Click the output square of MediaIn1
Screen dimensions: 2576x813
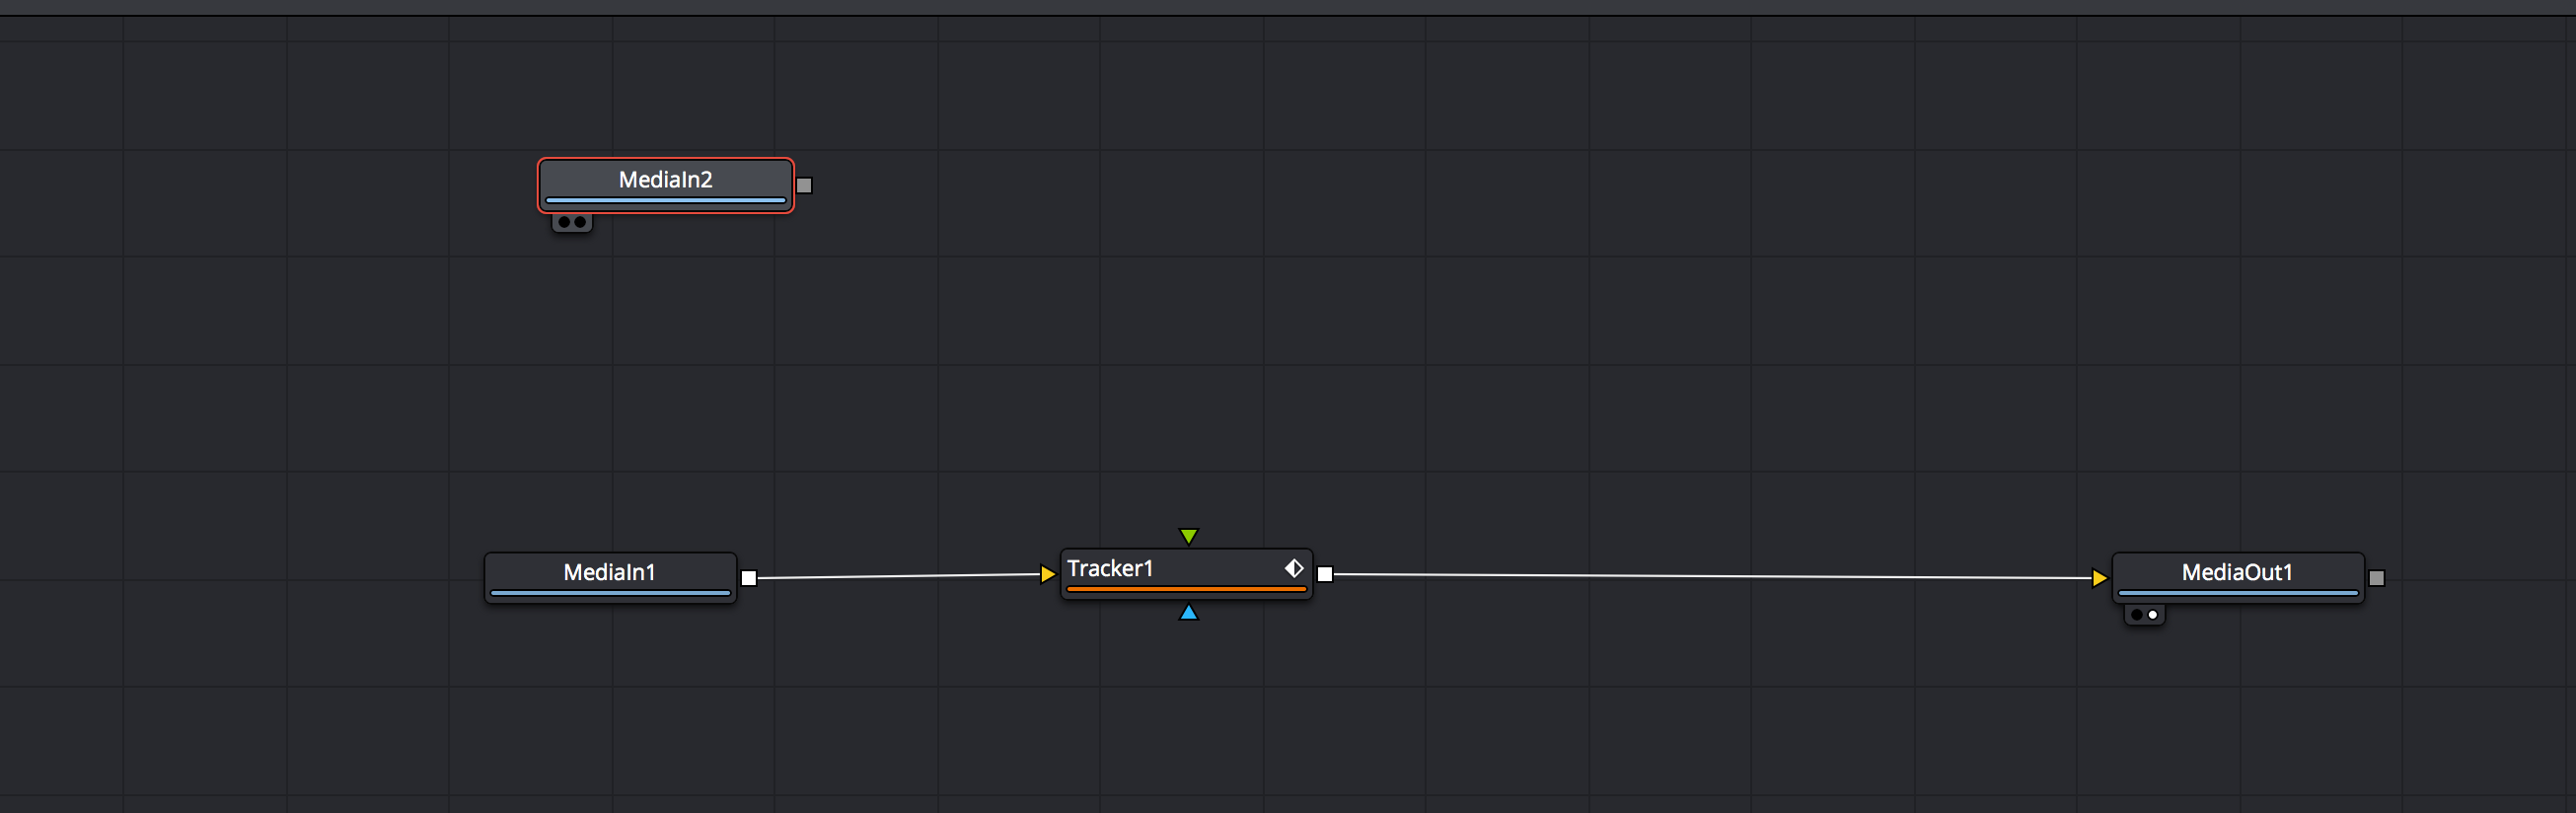pyautogui.click(x=748, y=578)
